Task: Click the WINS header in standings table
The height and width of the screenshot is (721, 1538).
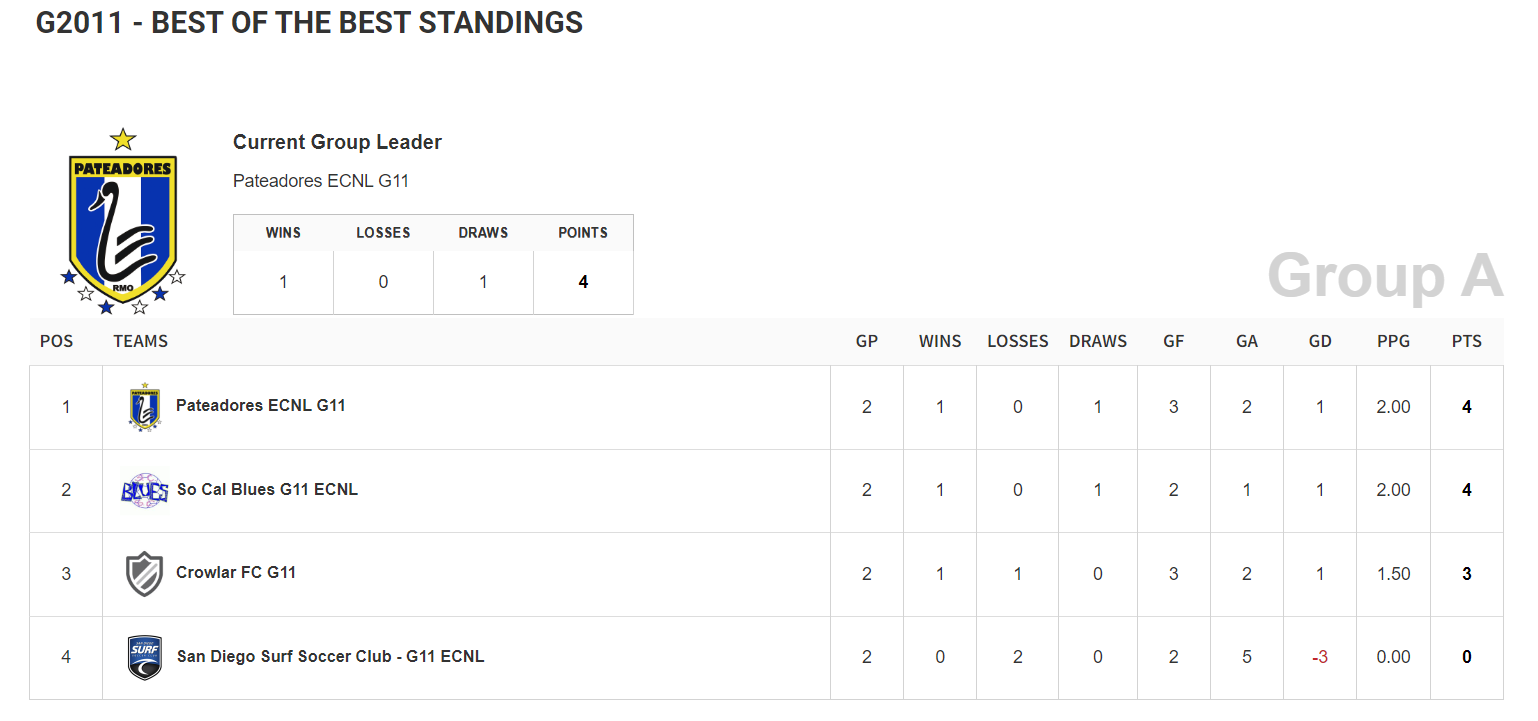Action: coord(940,342)
